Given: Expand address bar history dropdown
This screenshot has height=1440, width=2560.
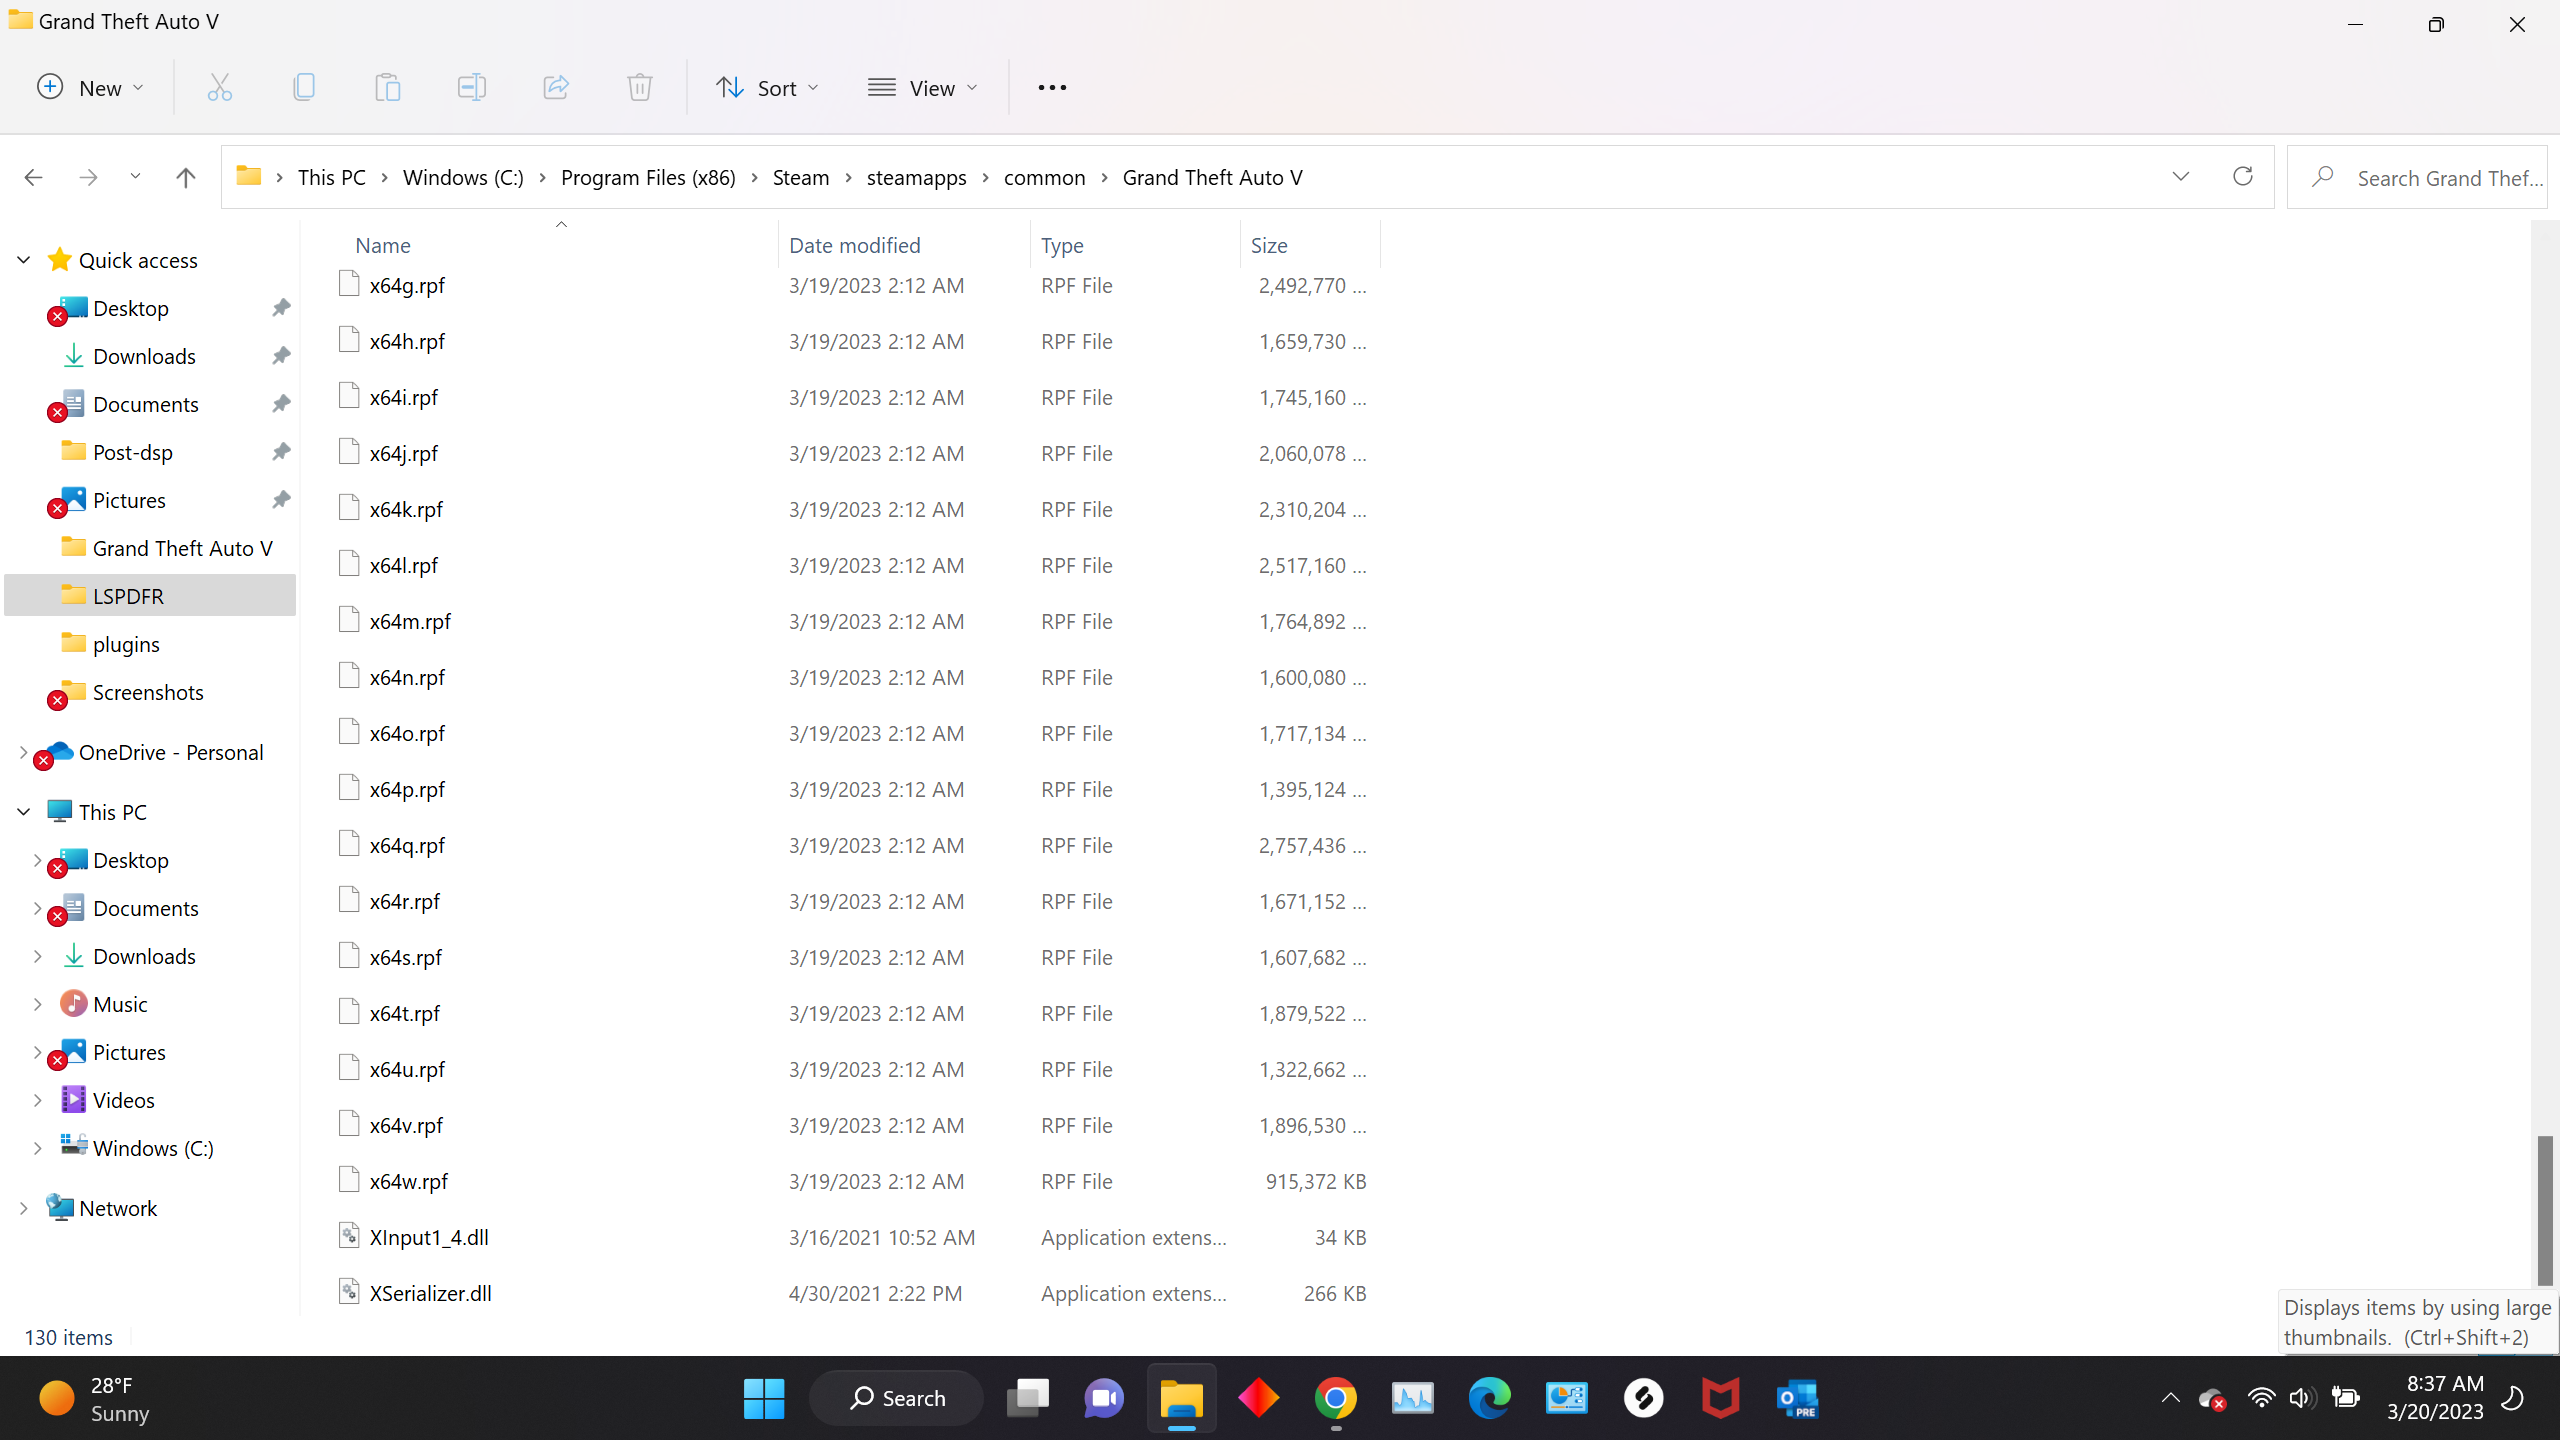Looking at the screenshot, I should 2181,177.
